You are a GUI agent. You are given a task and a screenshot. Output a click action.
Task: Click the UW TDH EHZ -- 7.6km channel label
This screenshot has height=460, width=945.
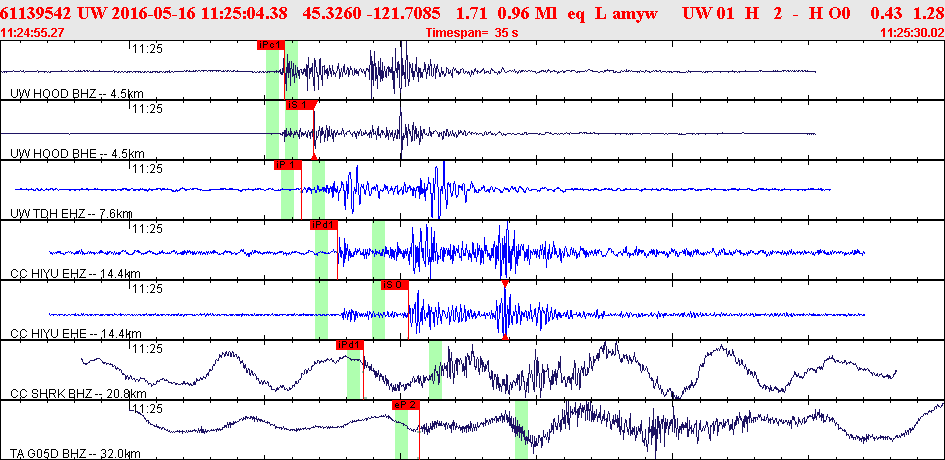[72, 213]
